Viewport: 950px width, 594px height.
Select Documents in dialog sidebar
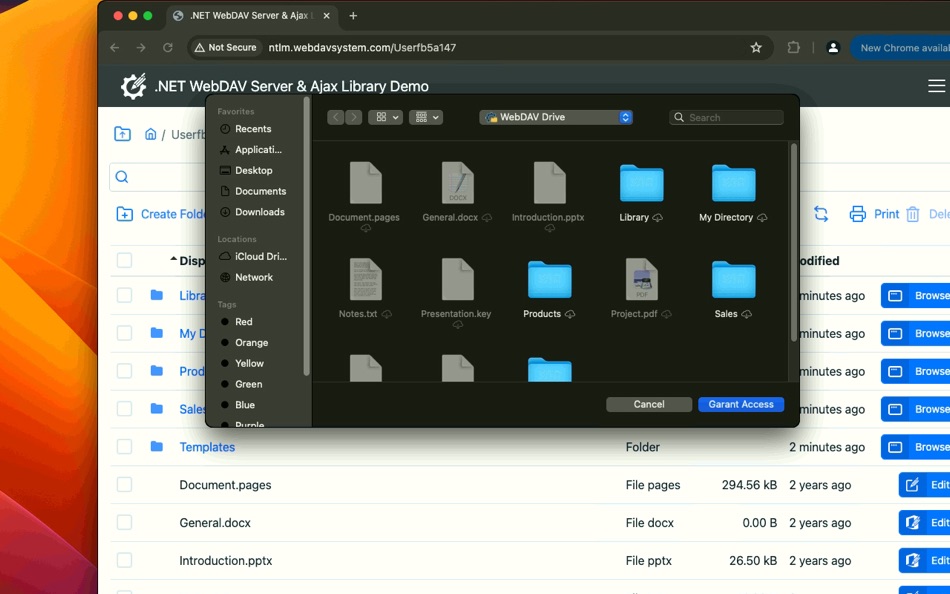[261, 191]
